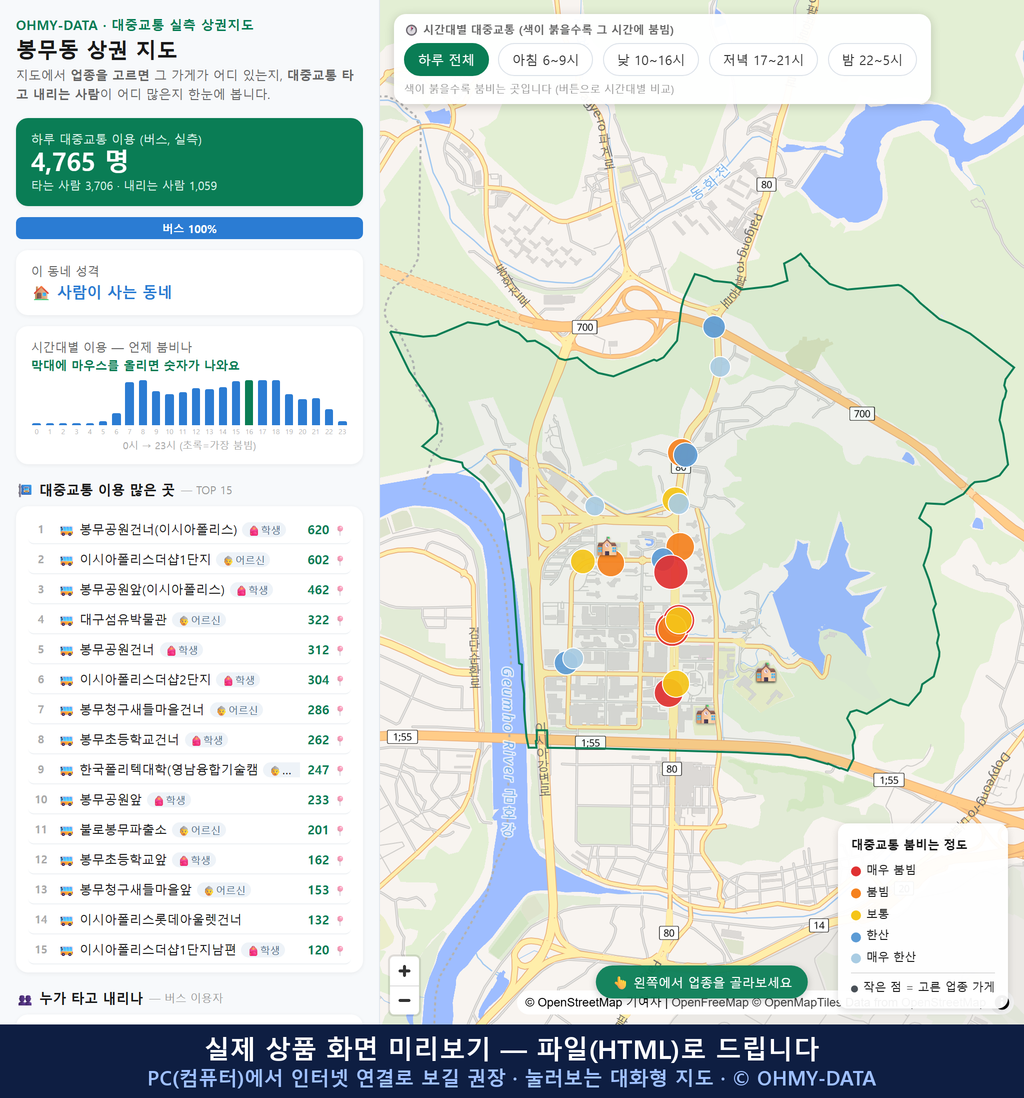Click stop name 봉무공원건너(이시아폴리스)
Viewport: 1024px width, 1098px height.
158,530
